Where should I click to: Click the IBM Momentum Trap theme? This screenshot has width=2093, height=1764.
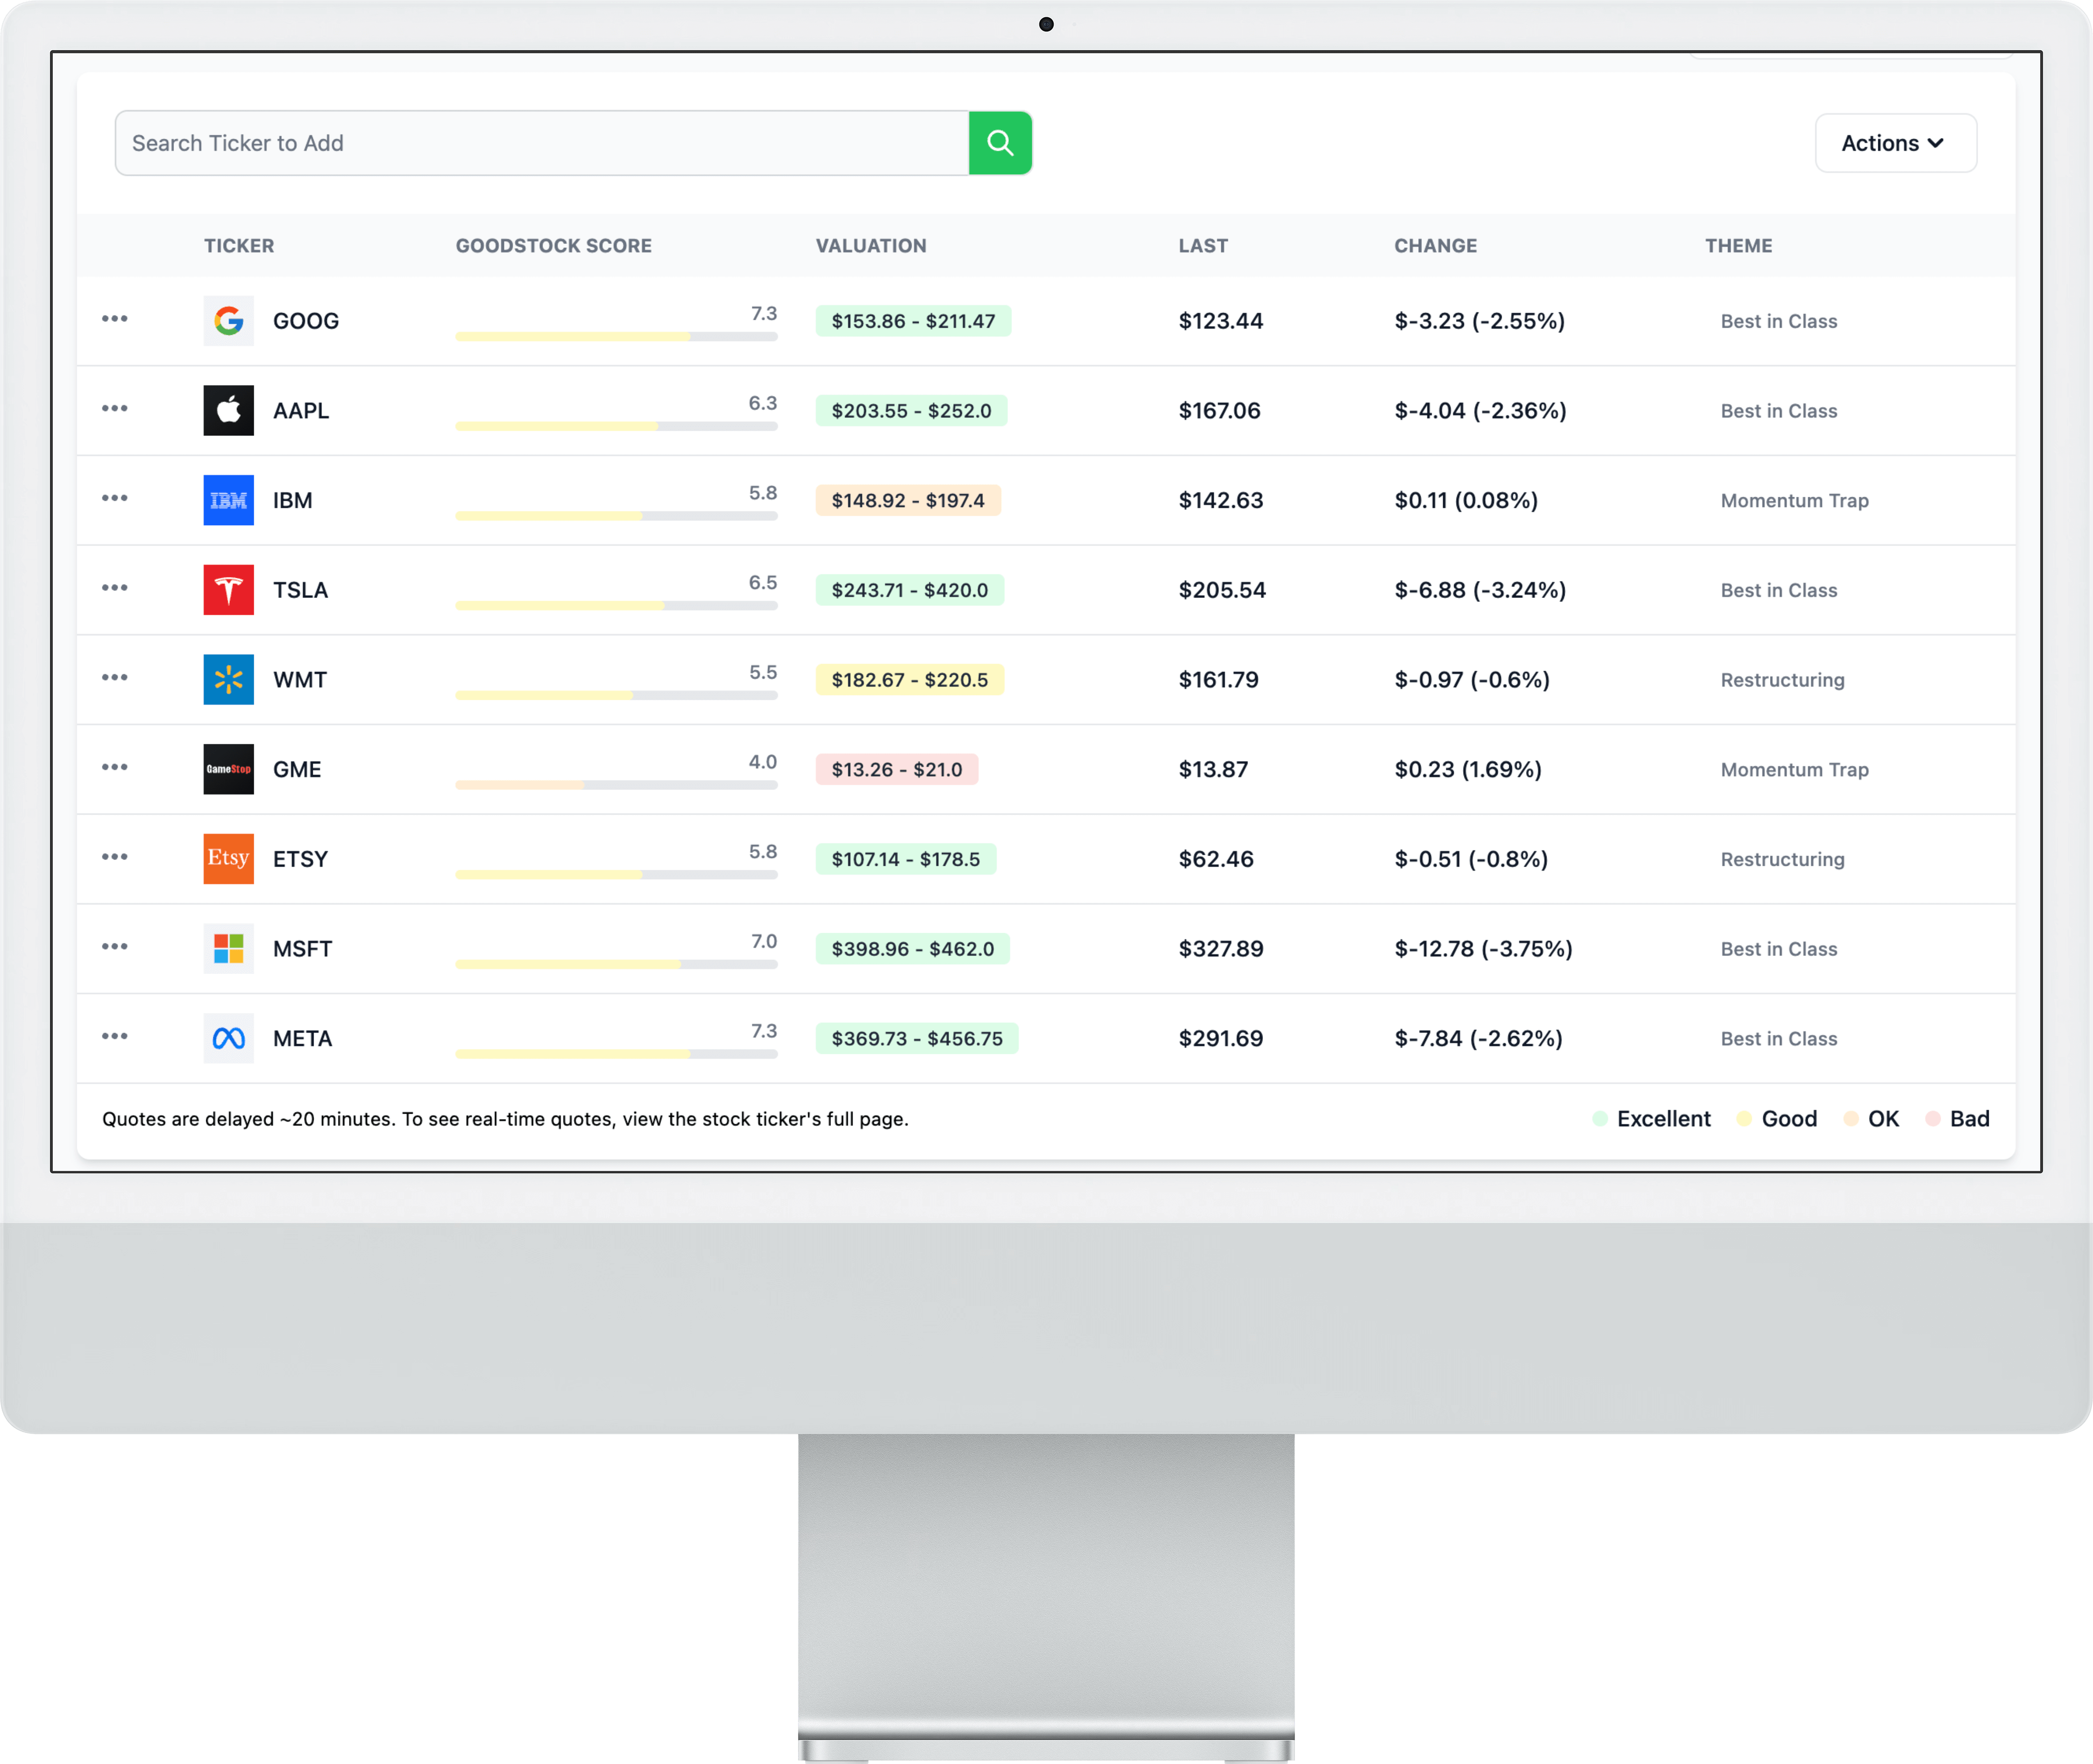coord(1794,501)
